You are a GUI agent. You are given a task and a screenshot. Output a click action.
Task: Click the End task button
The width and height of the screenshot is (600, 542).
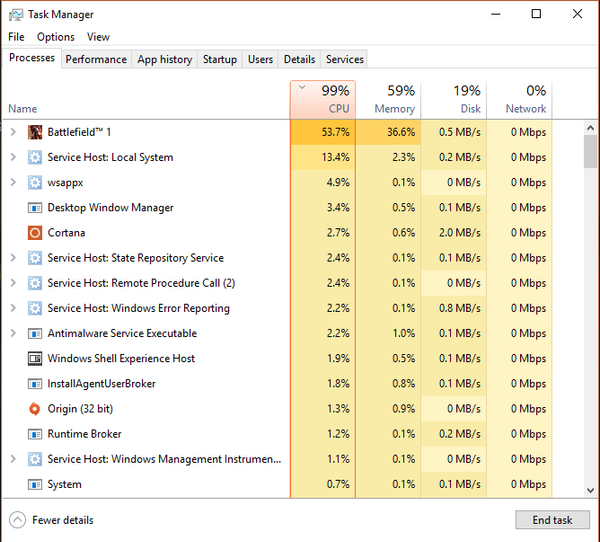552,520
